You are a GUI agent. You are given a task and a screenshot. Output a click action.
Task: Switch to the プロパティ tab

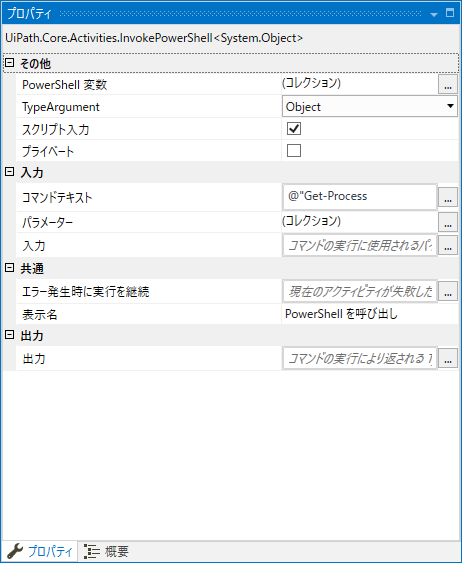pyautogui.click(x=39, y=551)
